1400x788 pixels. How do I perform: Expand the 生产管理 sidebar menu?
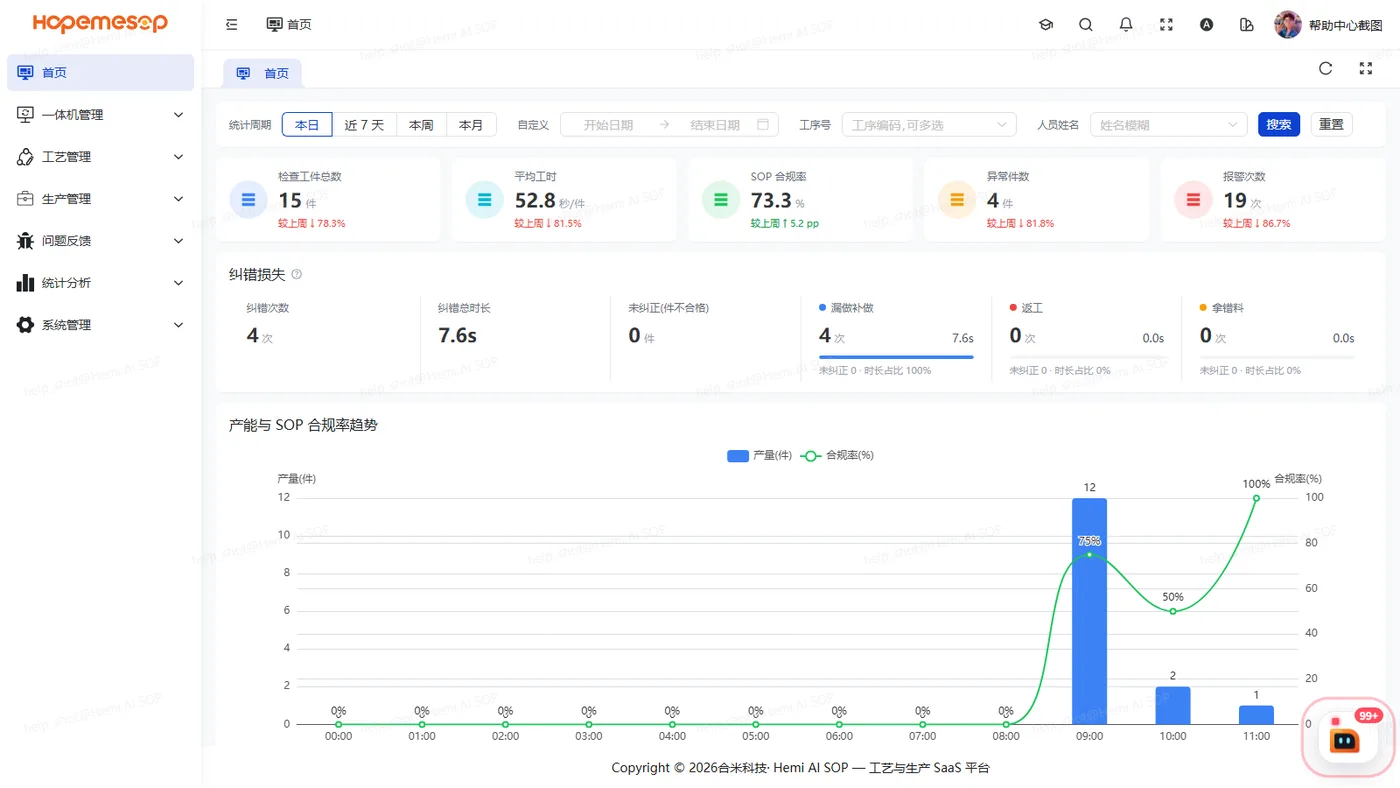tap(100, 199)
